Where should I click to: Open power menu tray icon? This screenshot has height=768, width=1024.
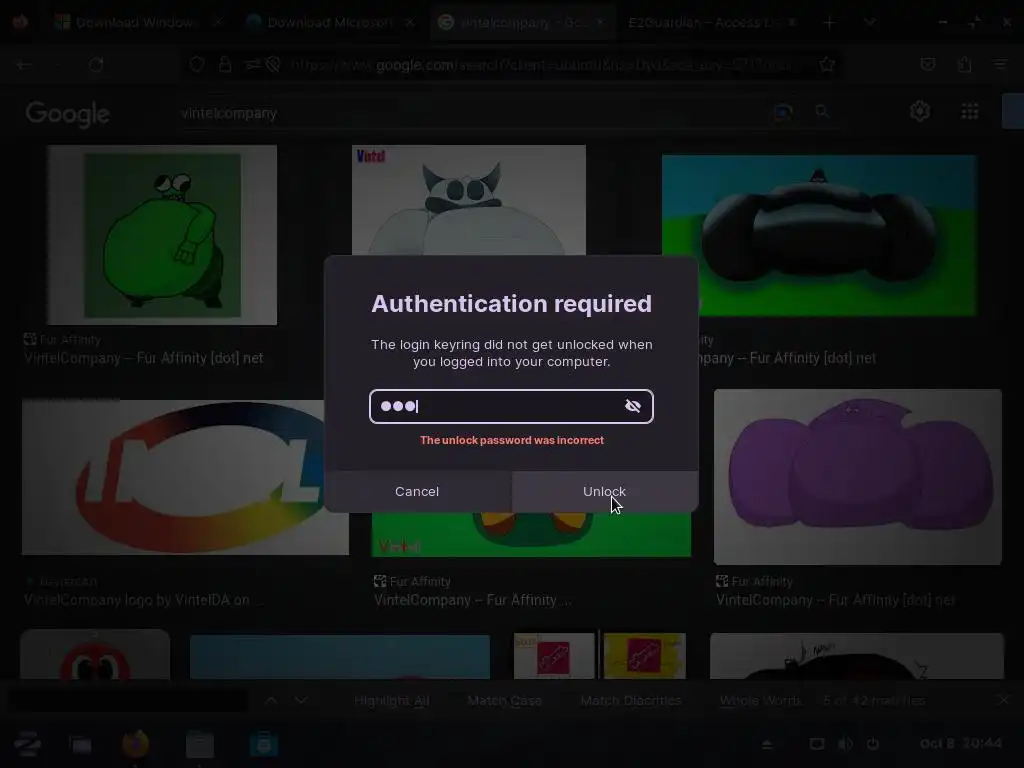pyautogui.click(x=872, y=744)
